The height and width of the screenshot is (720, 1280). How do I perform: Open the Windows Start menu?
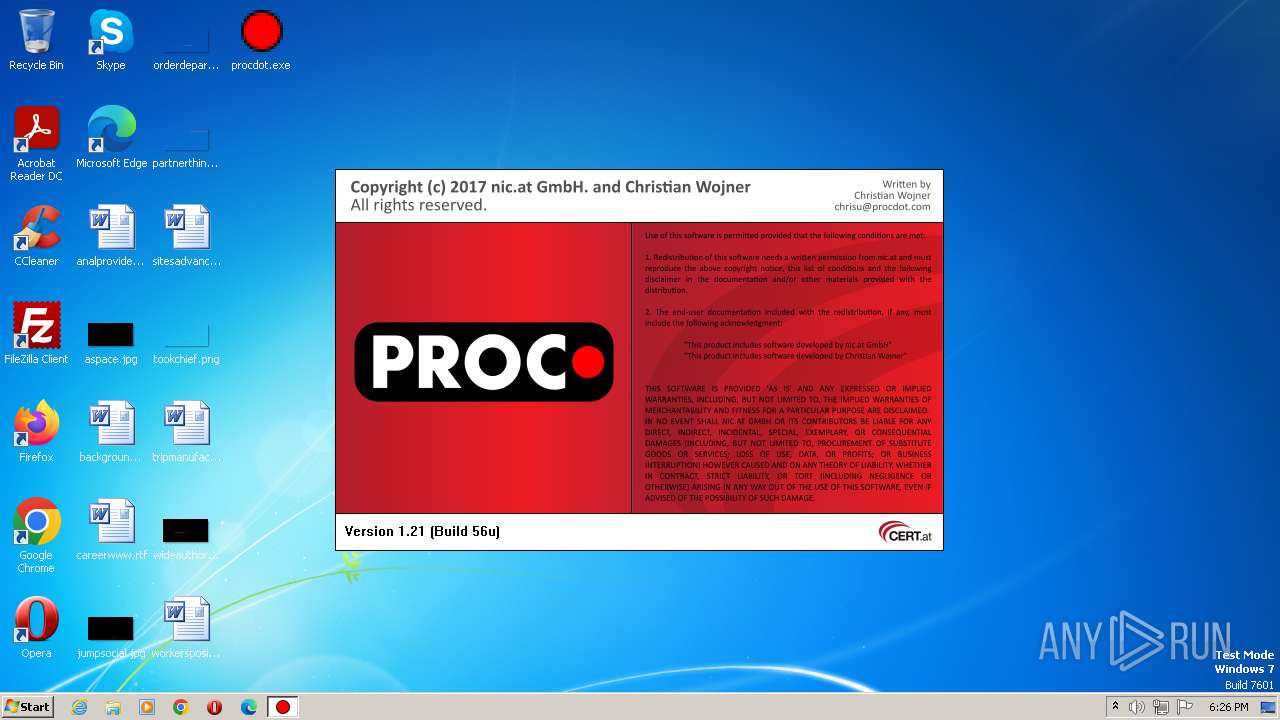tap(28, 707)
